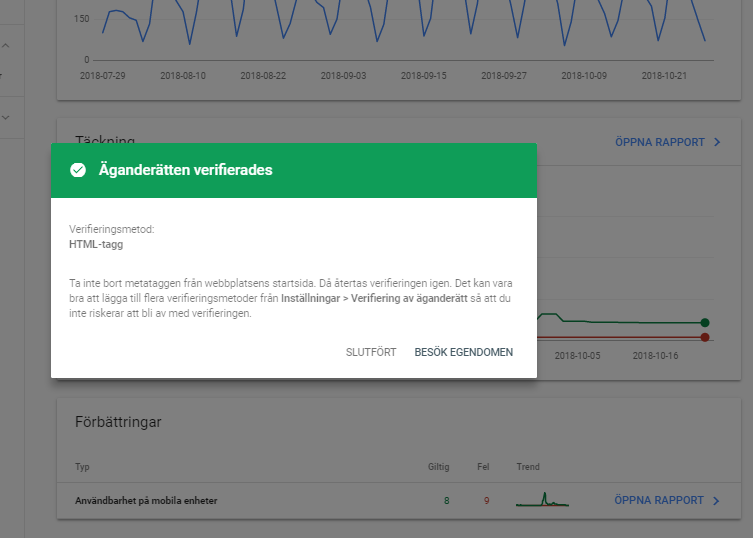
Task: Click the Förbättringar section heading
Action: (x=118, y=422)
